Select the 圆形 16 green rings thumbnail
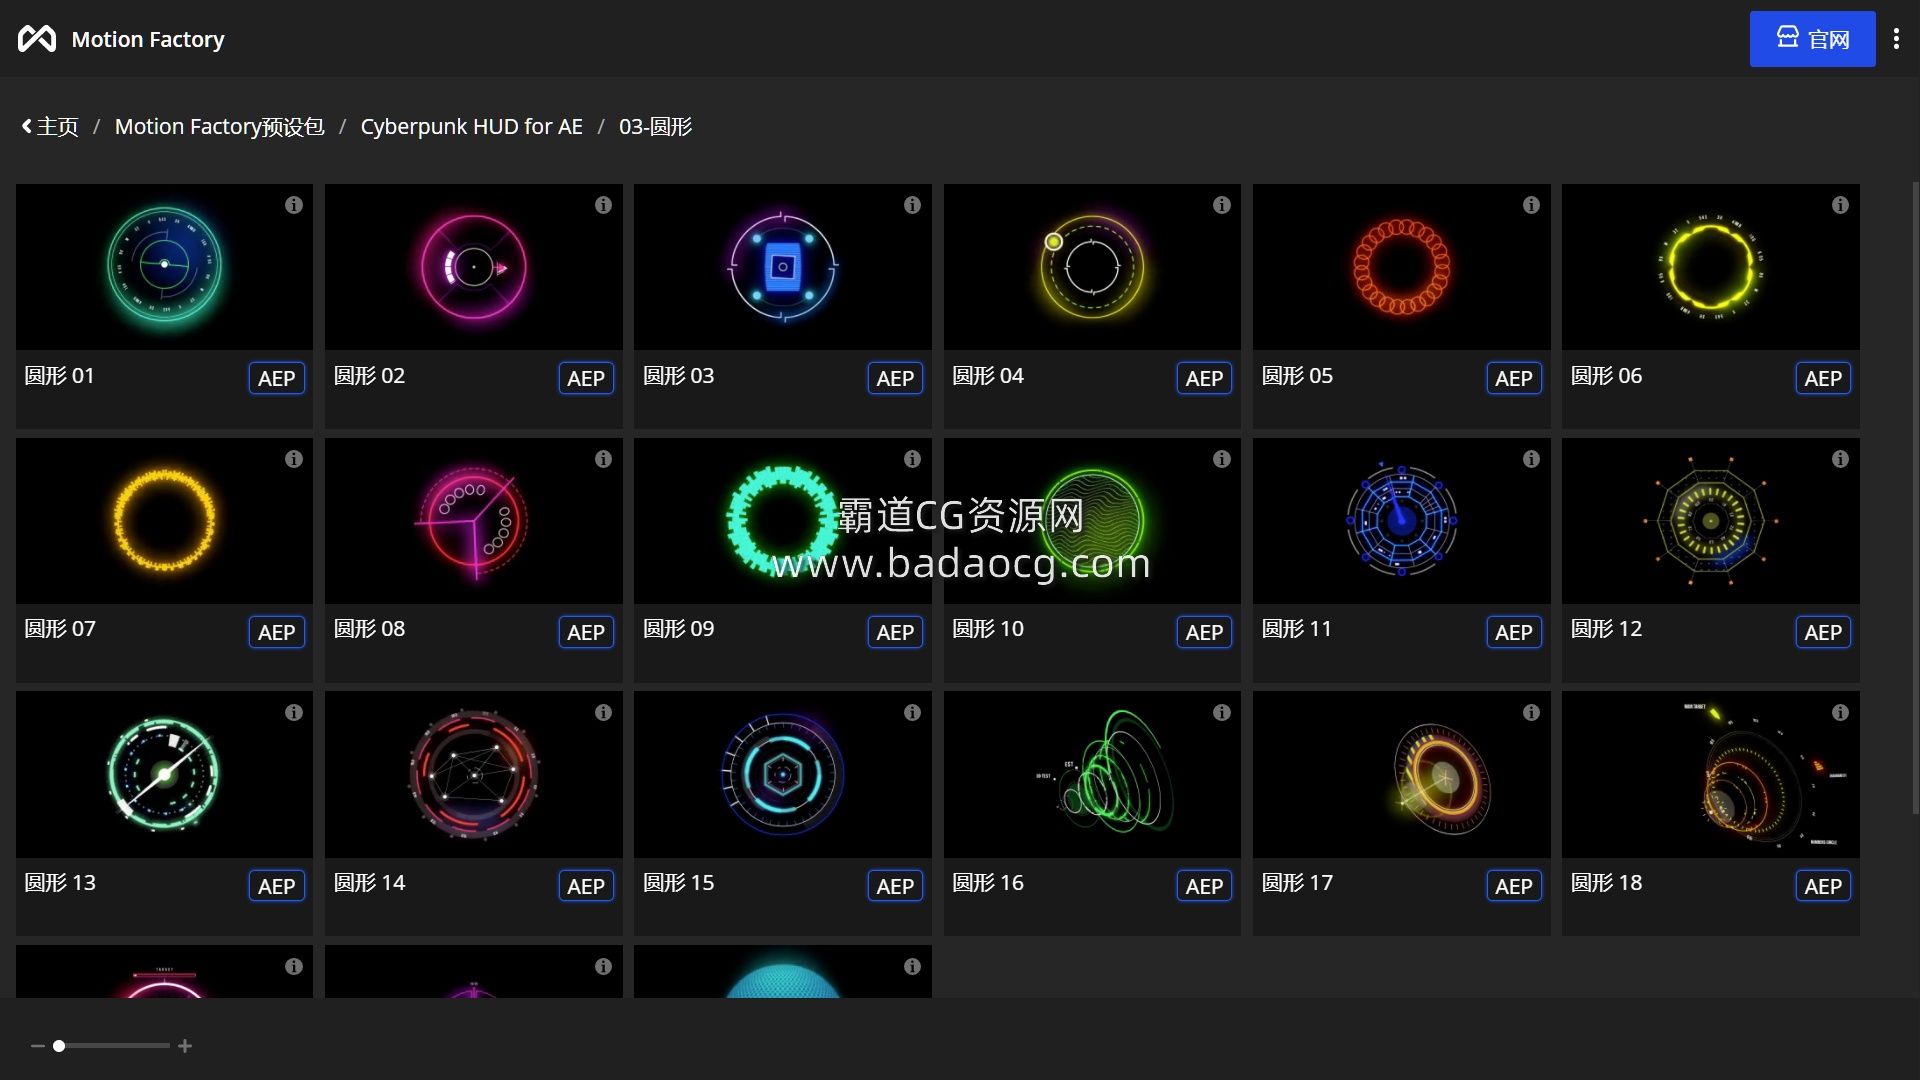The height and width of the screenshot is (1080, 1920). pos(1092,775)
